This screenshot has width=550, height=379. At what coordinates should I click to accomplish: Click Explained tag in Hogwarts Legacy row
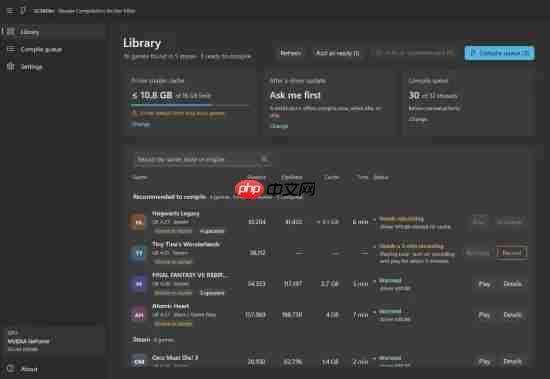point(212,231)
